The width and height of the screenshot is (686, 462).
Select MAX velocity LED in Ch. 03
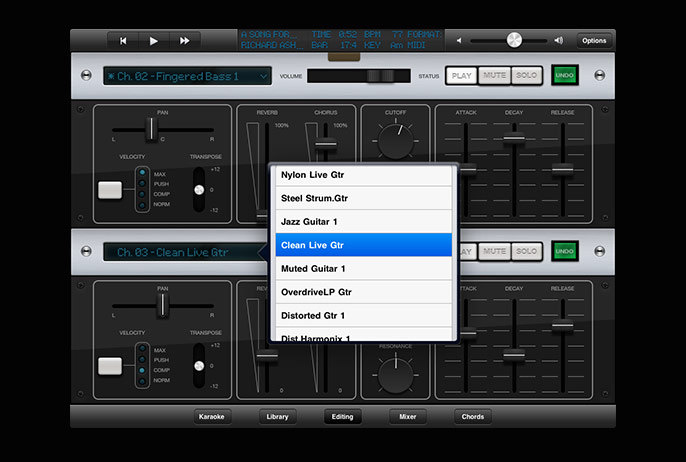[x=142, y=349]
